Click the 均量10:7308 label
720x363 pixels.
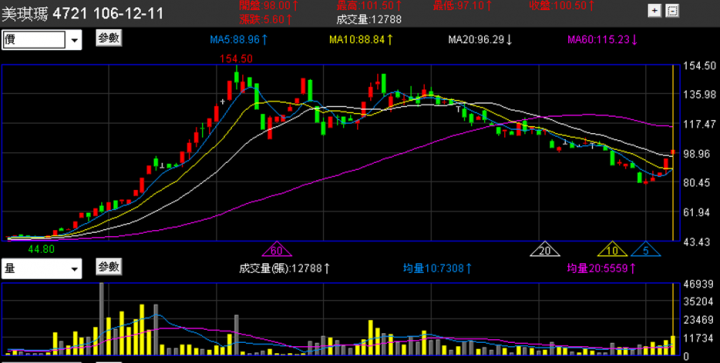(x=437, y=268)
